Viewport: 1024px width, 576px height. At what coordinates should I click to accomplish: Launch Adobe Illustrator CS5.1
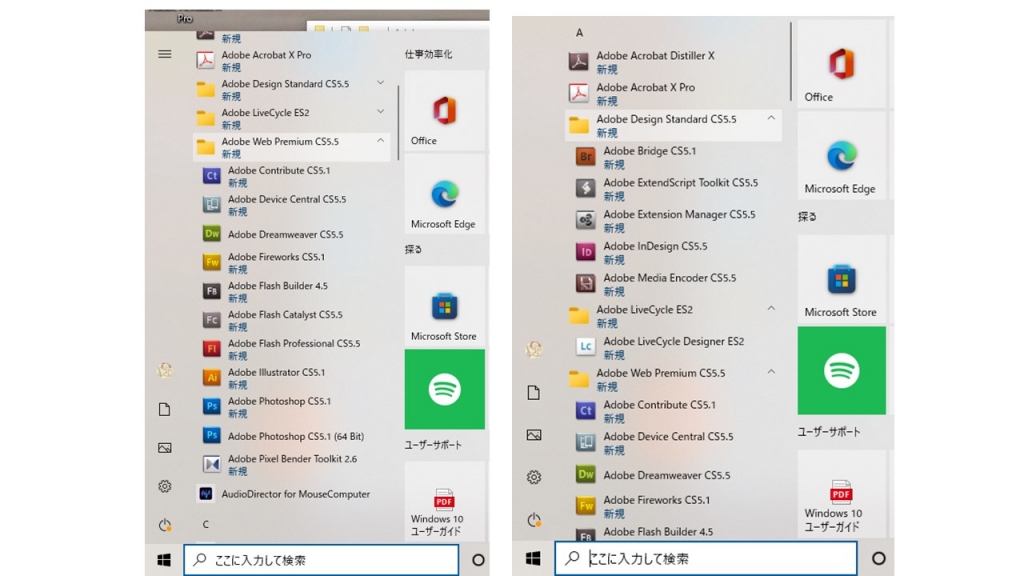click(292, 377)
